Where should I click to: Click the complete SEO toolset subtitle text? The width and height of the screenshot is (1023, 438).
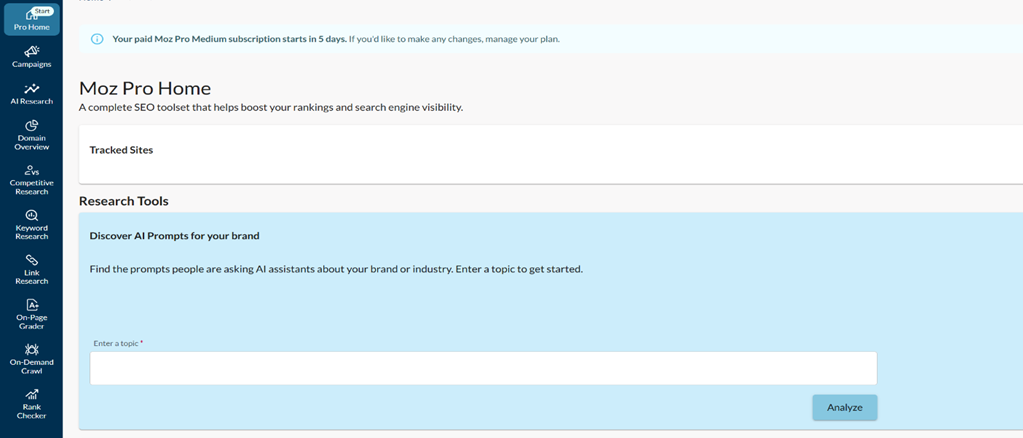click(x=271, y=108)
